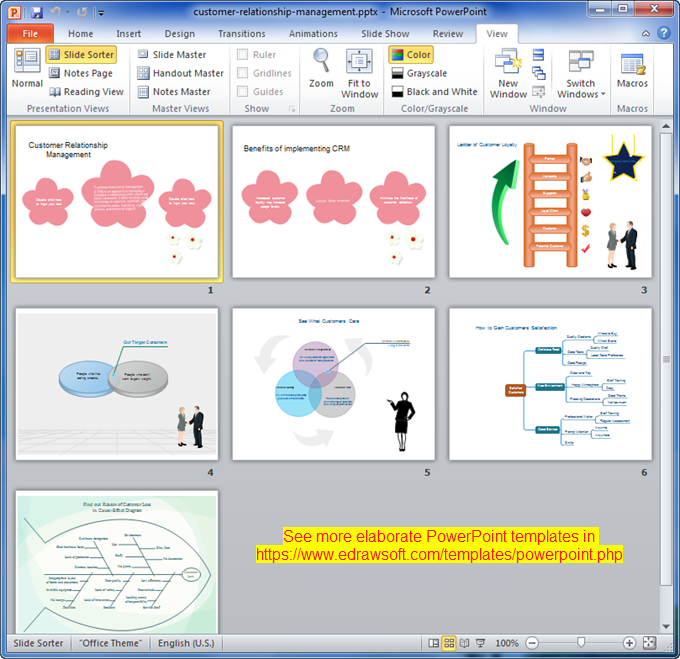Click the Save icon in the quick access toolbar
680x659 pixels.
[x=37, y=12]
